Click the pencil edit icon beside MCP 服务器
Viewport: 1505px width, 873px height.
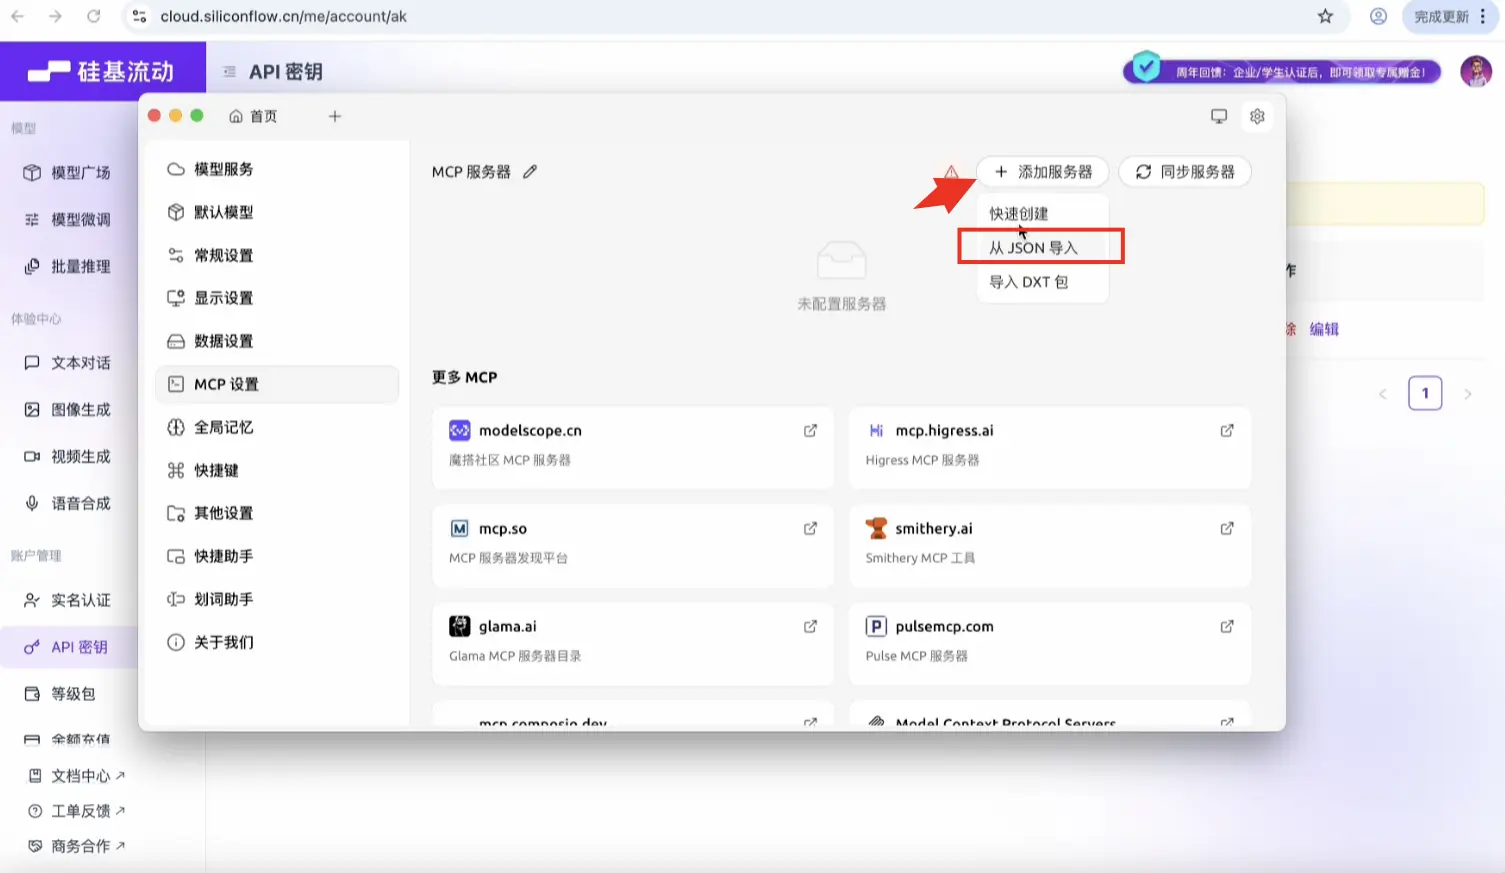[x=530, y=172]
